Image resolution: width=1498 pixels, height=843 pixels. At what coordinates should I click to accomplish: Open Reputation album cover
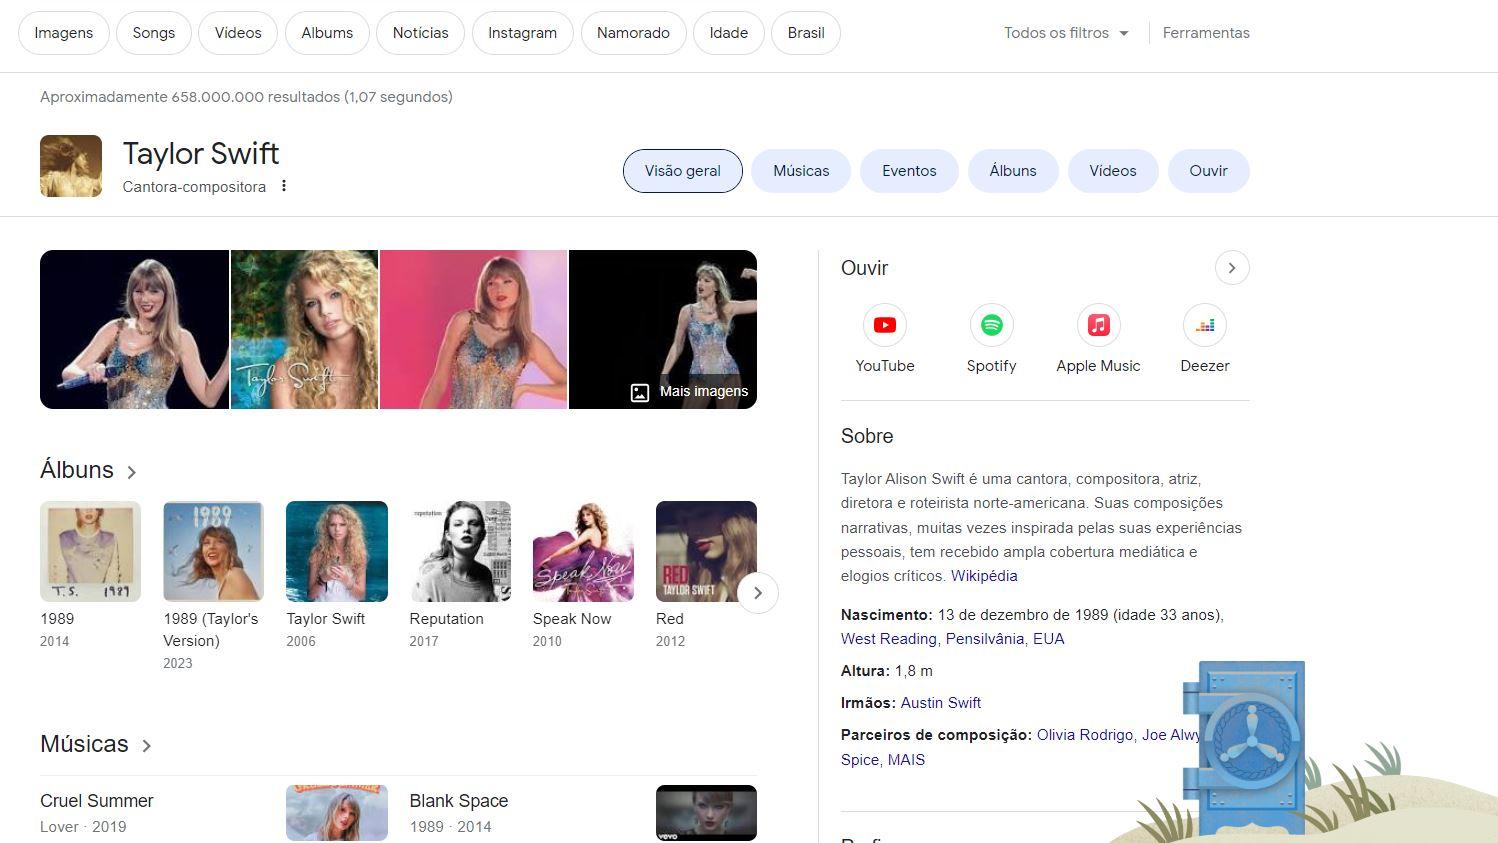(460, 551)
